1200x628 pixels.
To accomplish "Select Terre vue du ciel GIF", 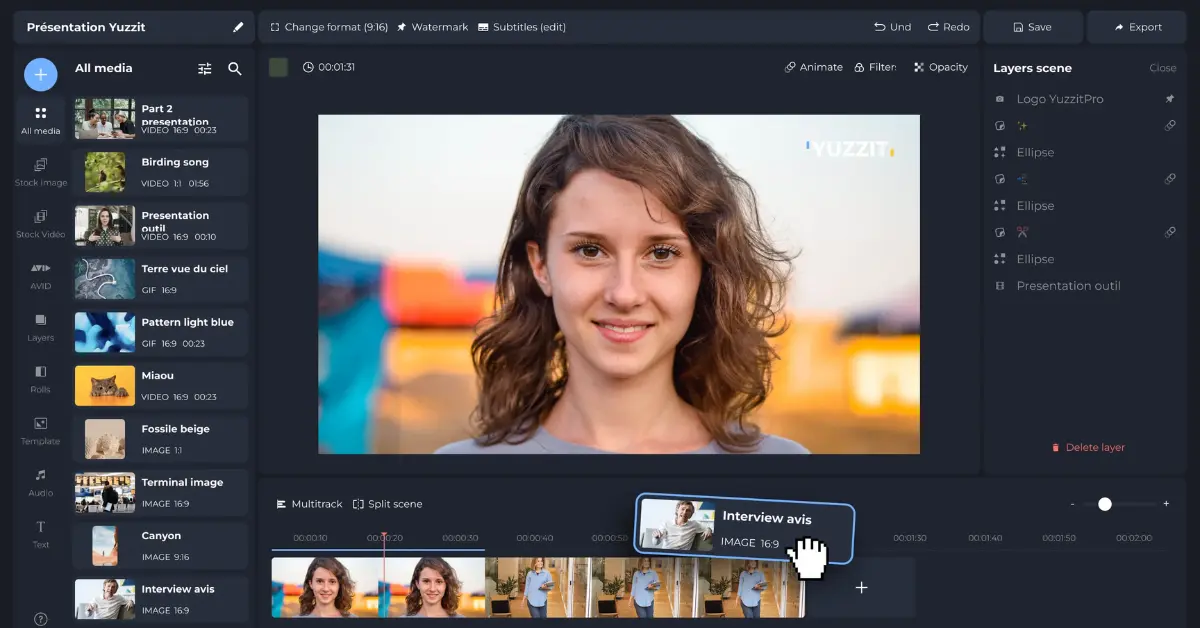I will pyautogui.click(x=160, y=279).
